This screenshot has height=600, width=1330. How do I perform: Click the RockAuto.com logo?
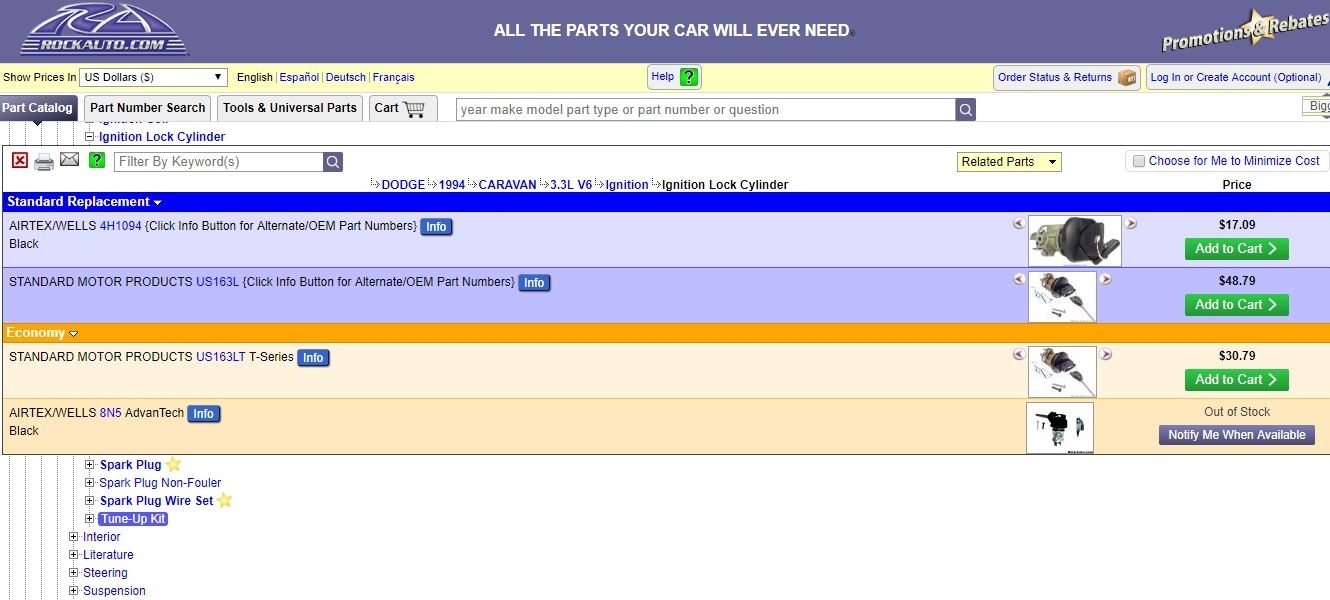pos(104,28)
